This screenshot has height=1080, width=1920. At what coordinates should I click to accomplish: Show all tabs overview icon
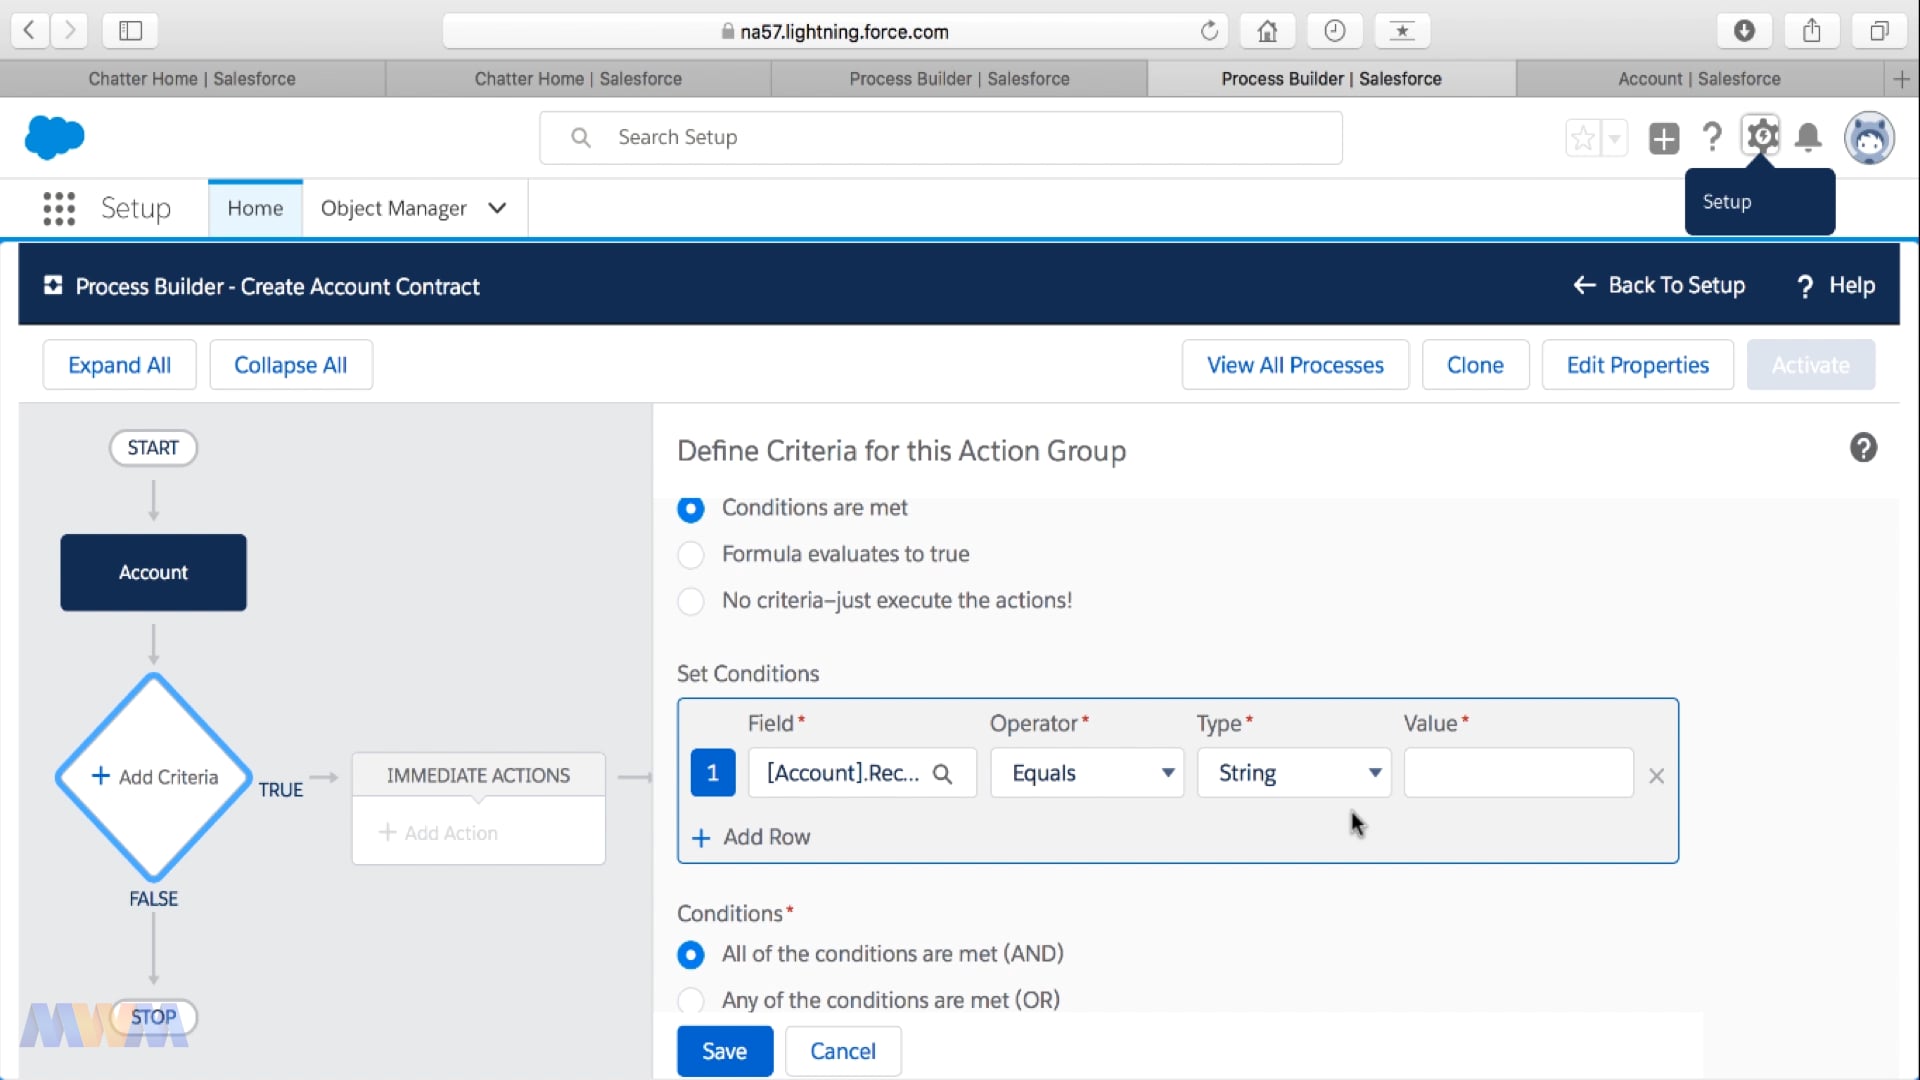coord(1879,31)
